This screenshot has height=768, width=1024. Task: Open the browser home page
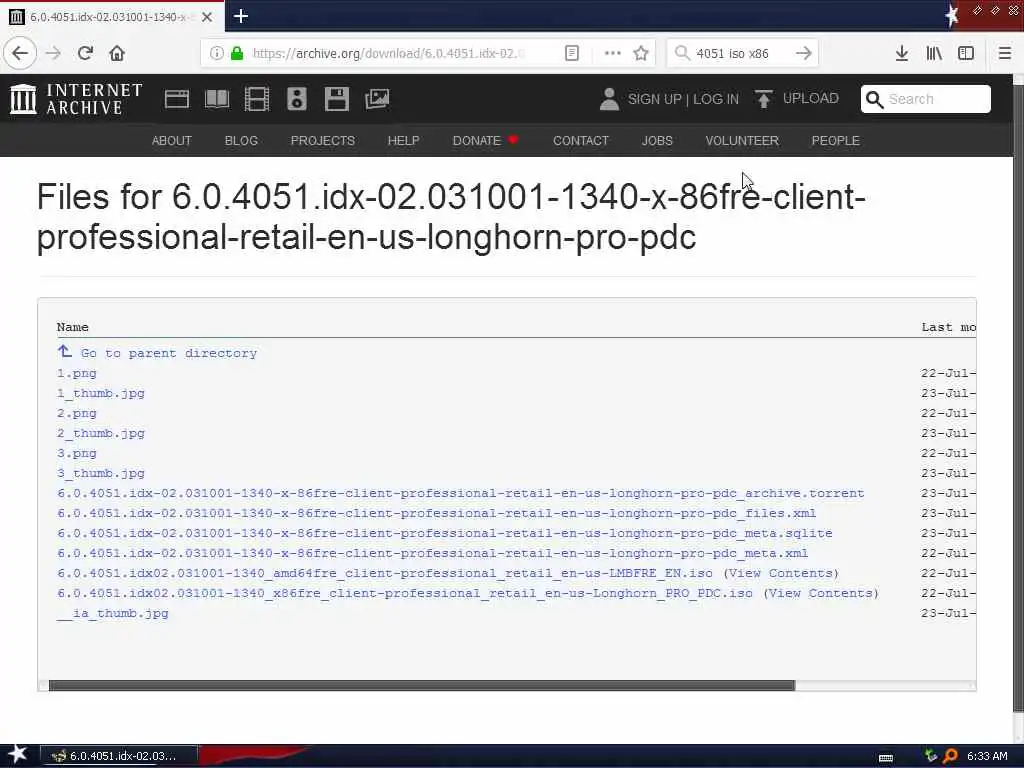pos(117,53)
